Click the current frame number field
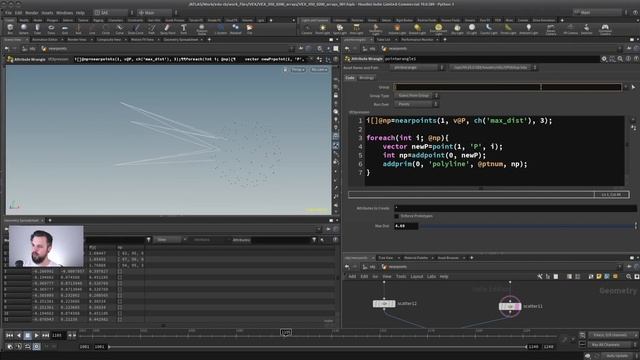Viewport: 640px width, 360px height. point(58,335)
